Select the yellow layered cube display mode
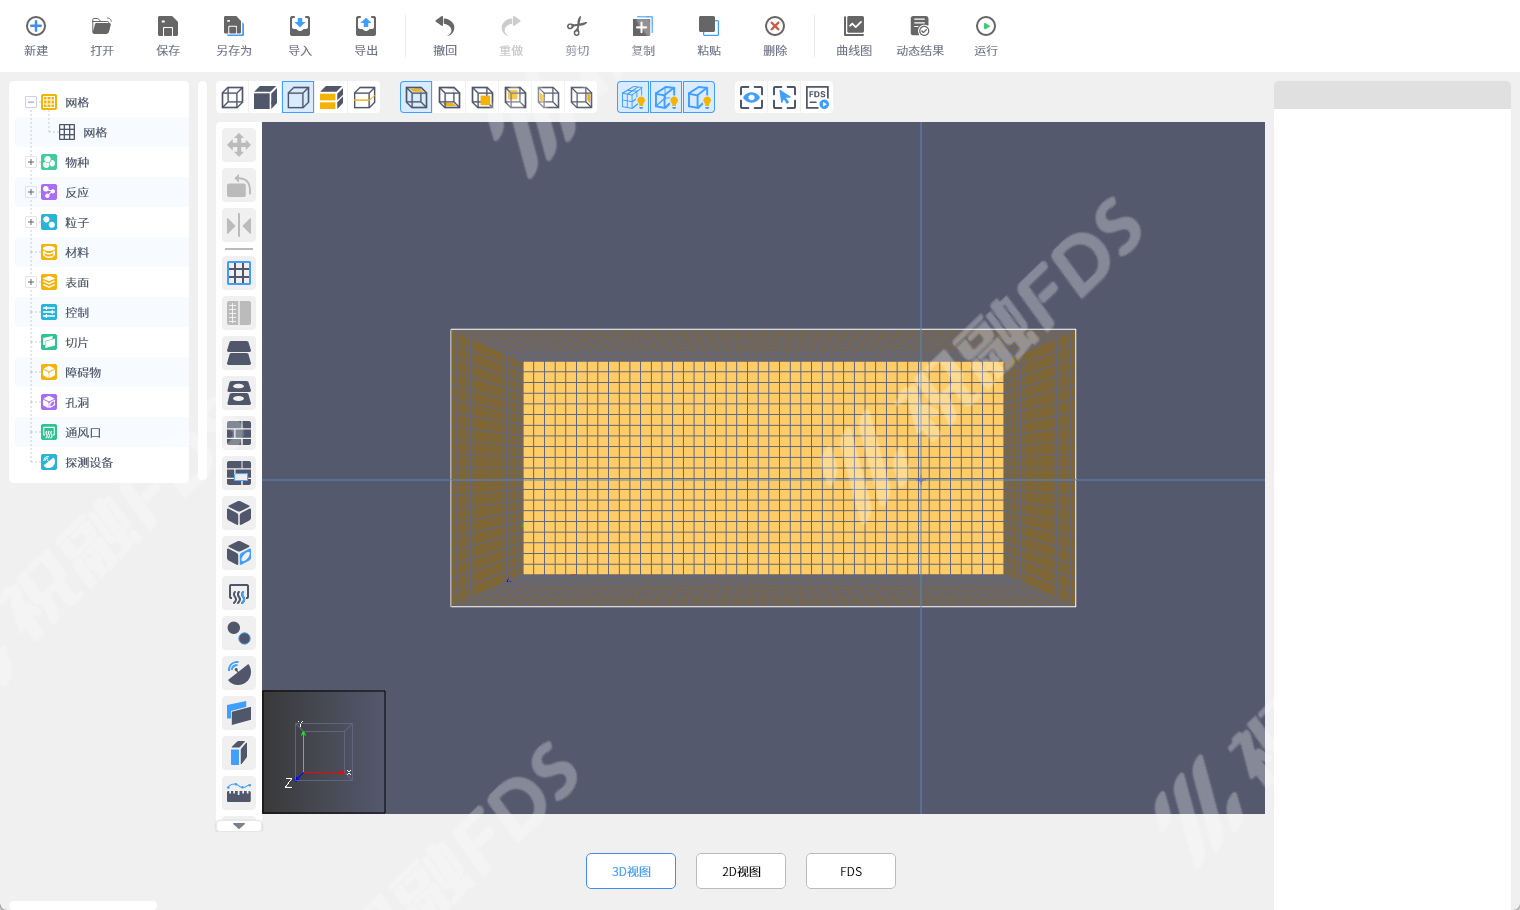 coord(331,97)
